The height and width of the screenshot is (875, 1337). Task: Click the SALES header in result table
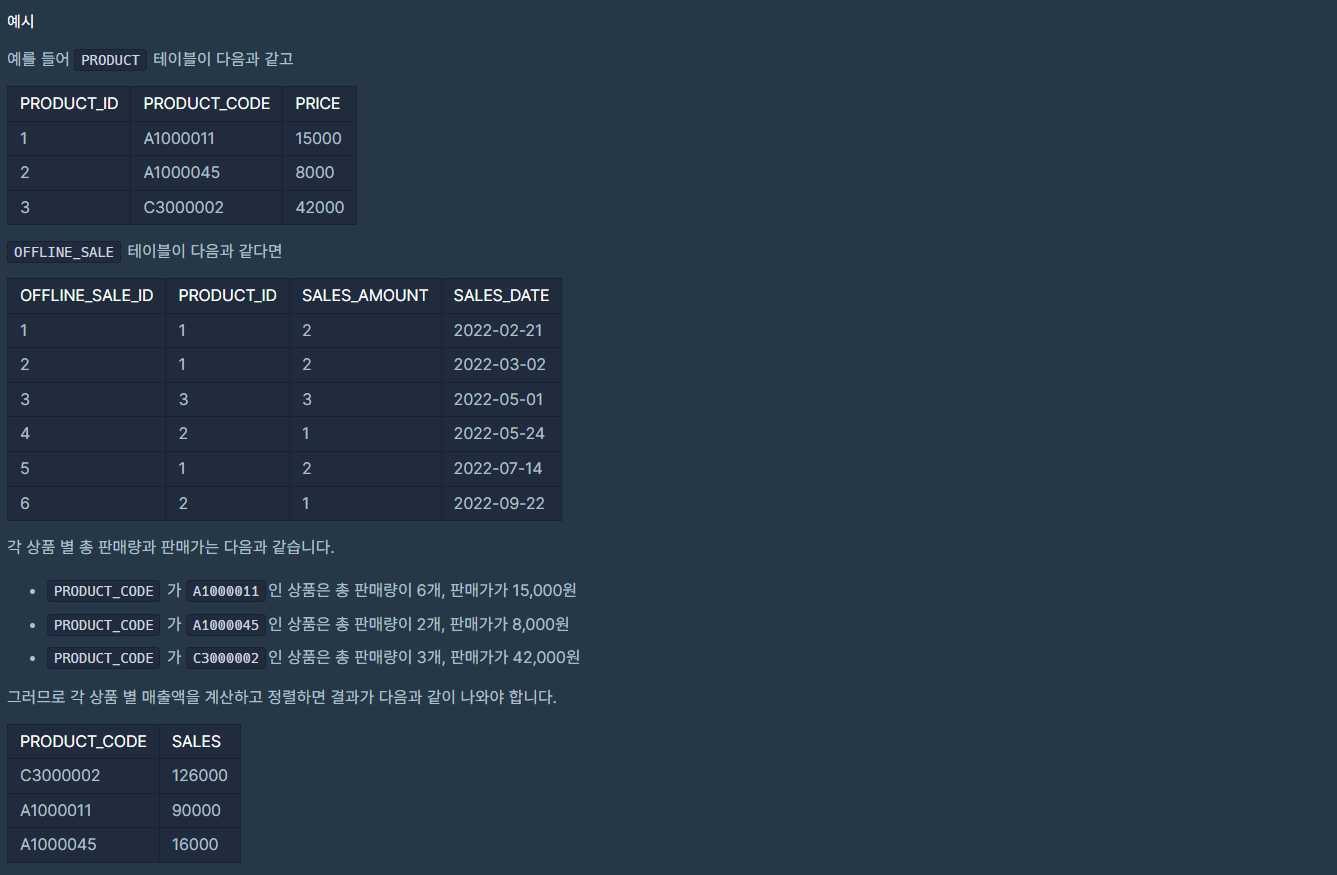point(196,742)
